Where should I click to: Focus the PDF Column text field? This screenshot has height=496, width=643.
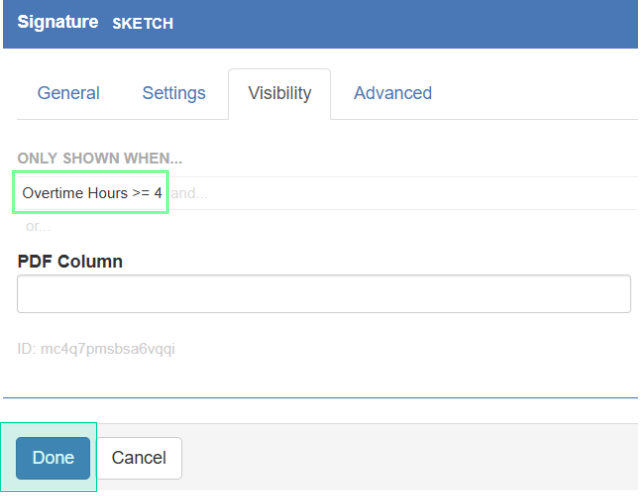(324, 294)
